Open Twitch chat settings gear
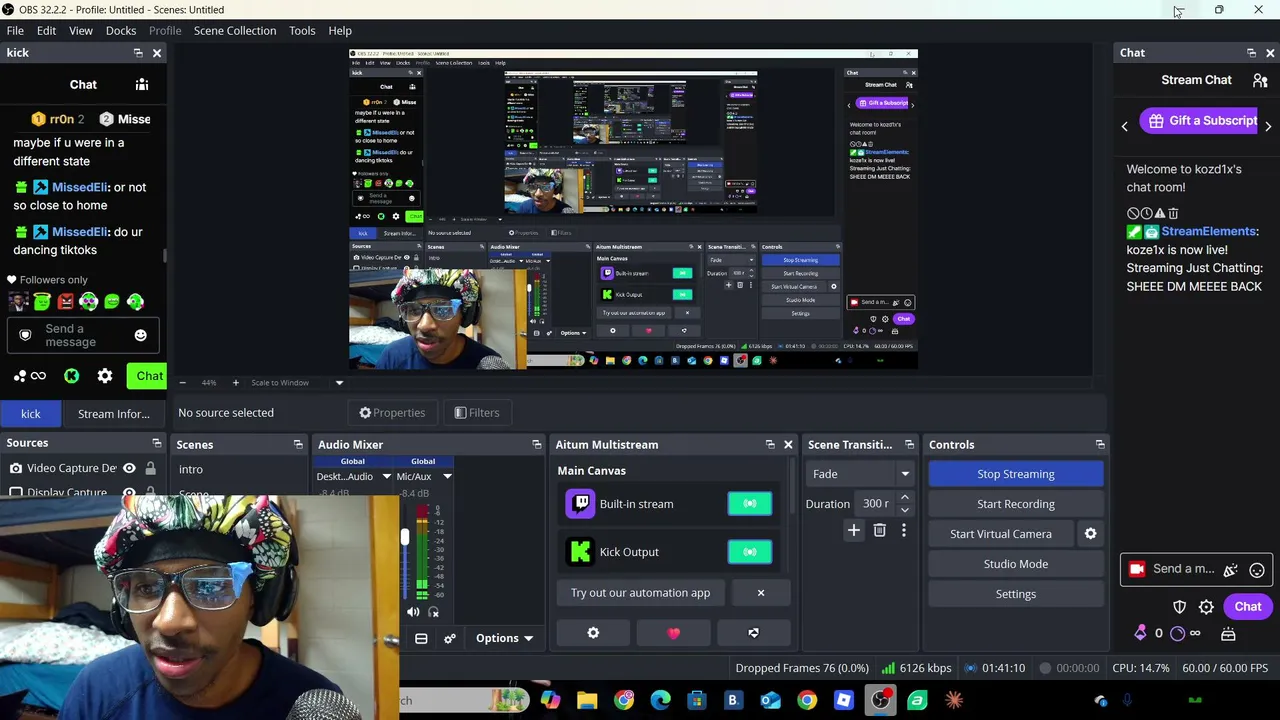 (x=1206, y=607)
